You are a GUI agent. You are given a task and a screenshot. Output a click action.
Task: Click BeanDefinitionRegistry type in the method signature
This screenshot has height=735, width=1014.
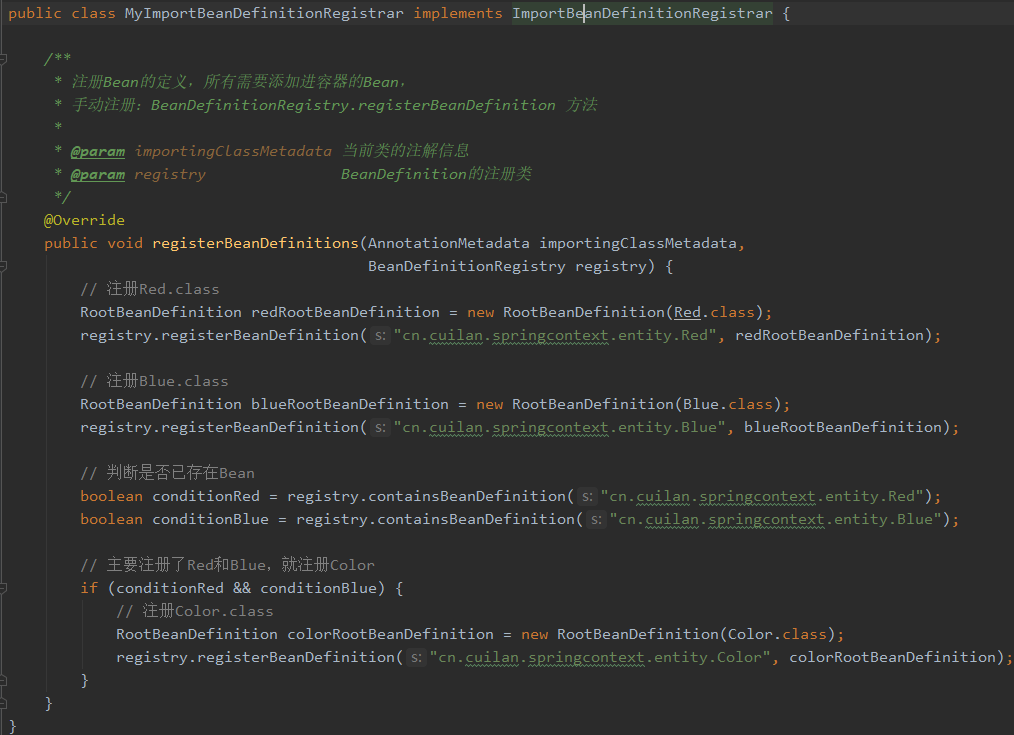point(467,266)
